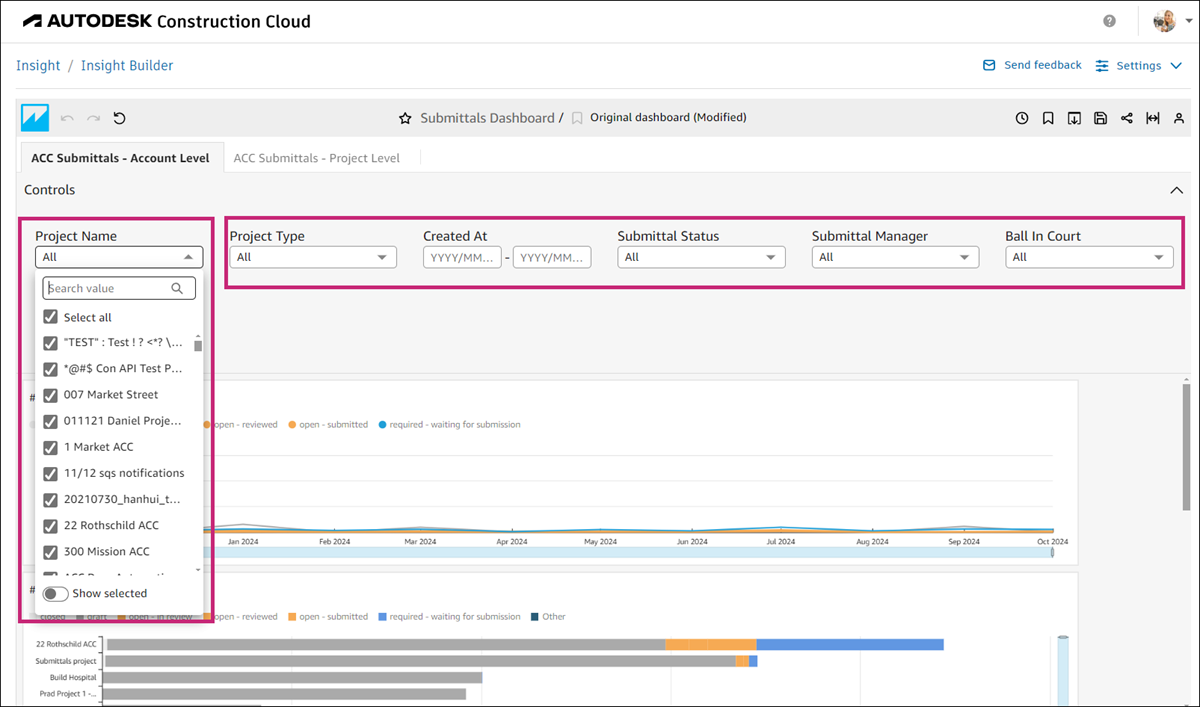Click the export download icon
Image resolution: width=1200 pixels, height=707 pixels.
pyautogui.click(x=1074, y=118)
